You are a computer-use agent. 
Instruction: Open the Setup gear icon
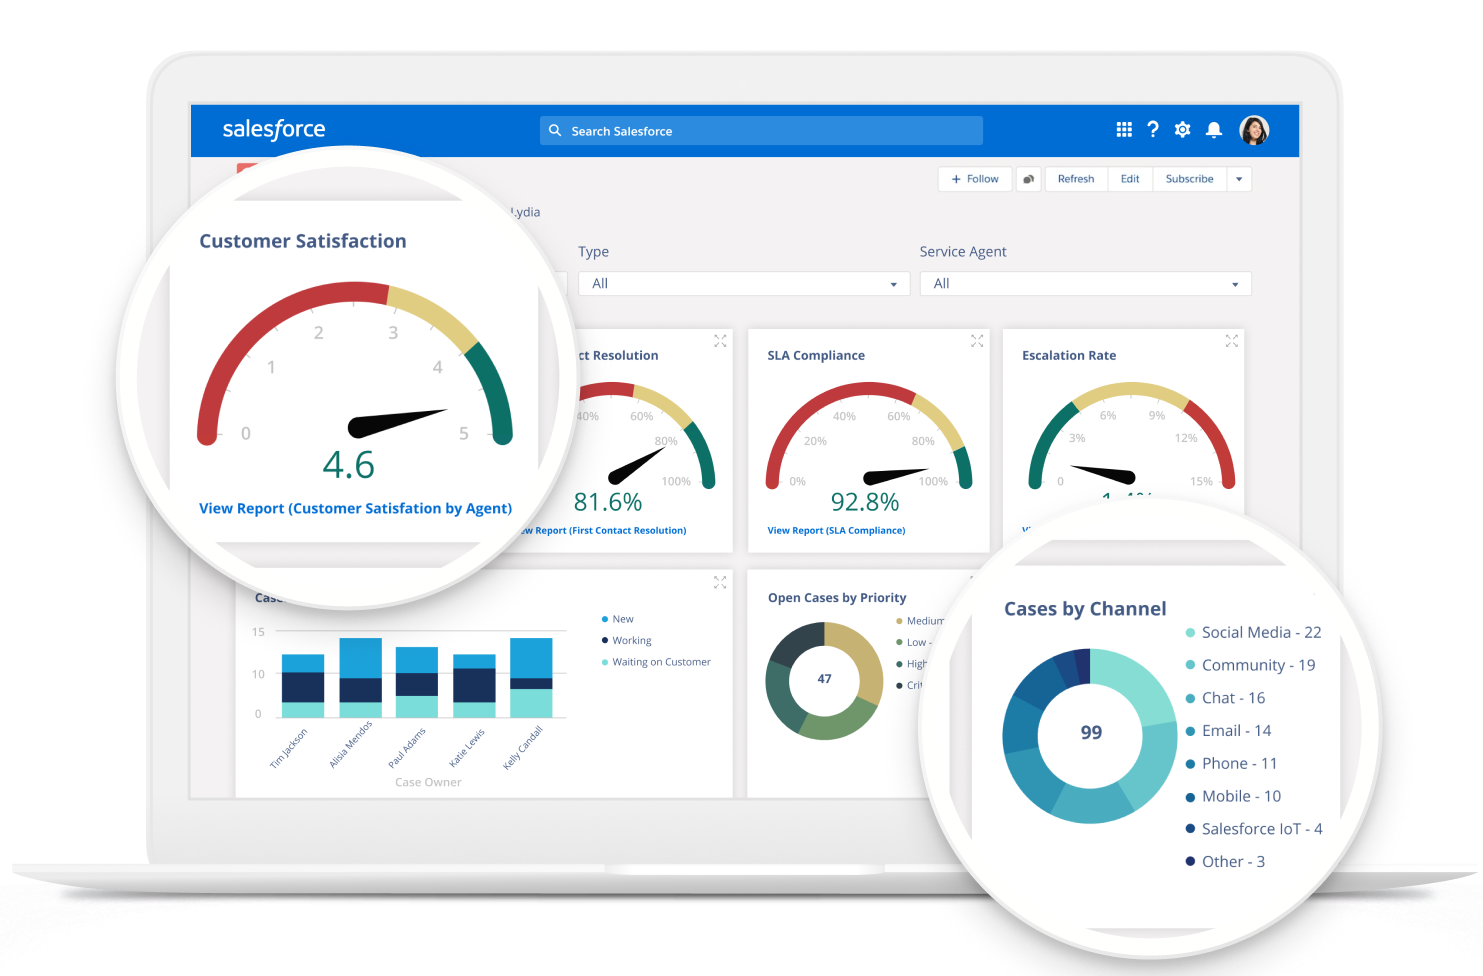[1182, 130]
